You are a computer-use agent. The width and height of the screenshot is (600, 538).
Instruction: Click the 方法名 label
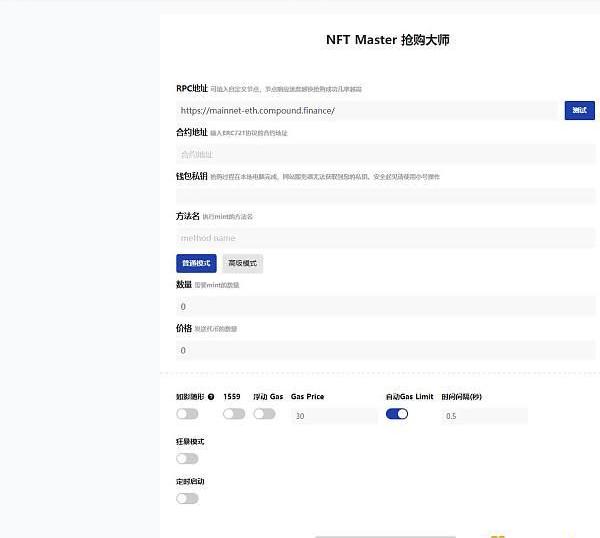[188, 216]
